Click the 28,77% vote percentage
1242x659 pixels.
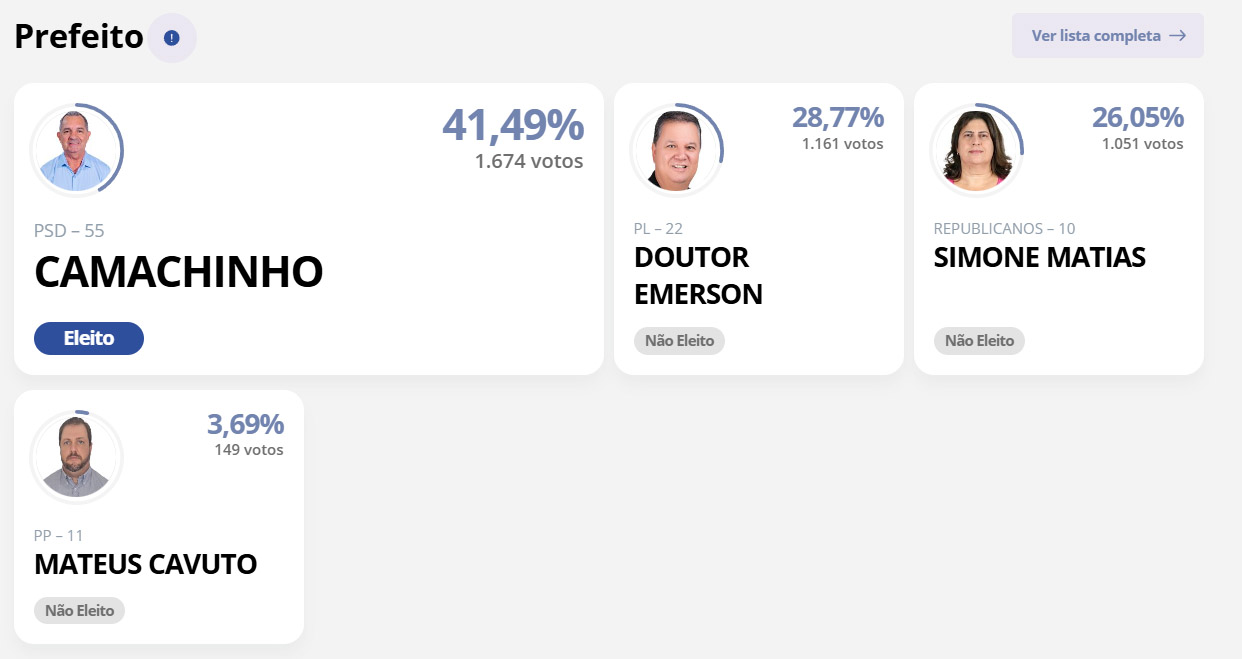click(x=837, y=118)
